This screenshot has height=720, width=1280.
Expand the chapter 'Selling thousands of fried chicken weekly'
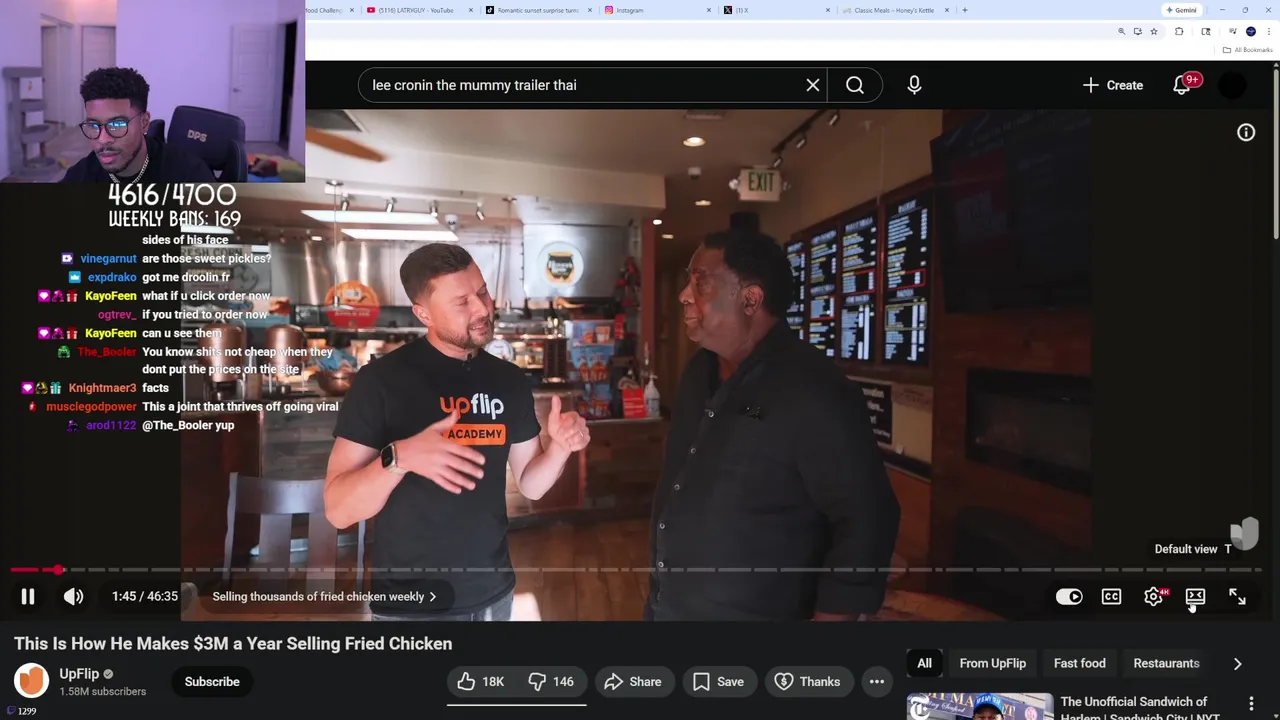click(324, 596)
